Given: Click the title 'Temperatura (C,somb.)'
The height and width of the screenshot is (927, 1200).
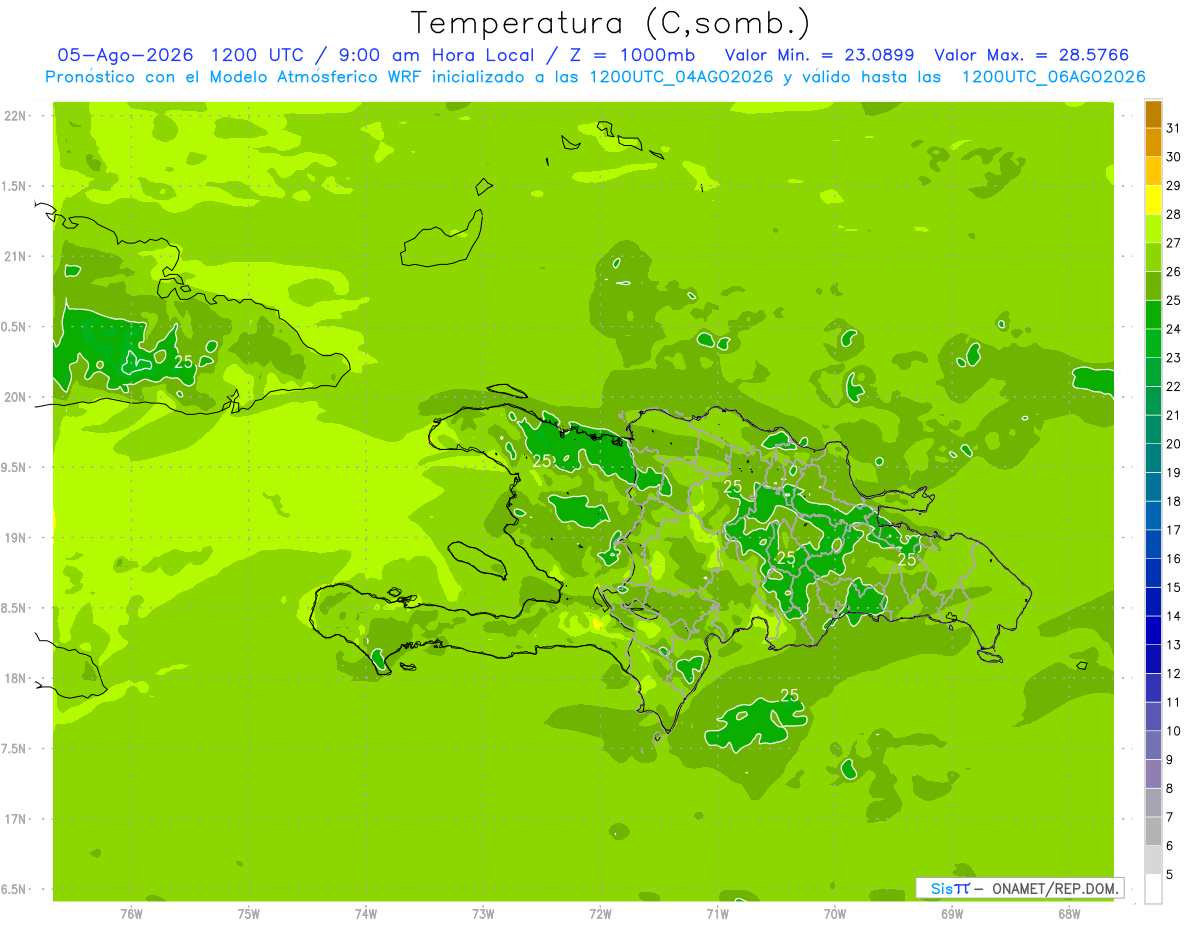Looking at the screenshot, I should (610, 22).
